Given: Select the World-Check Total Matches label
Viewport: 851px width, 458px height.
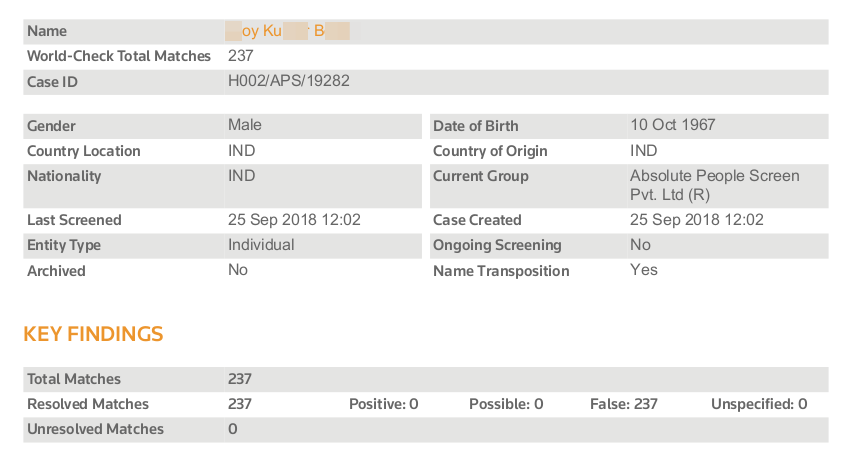Looking at the screenshot, I should [118, 56].
